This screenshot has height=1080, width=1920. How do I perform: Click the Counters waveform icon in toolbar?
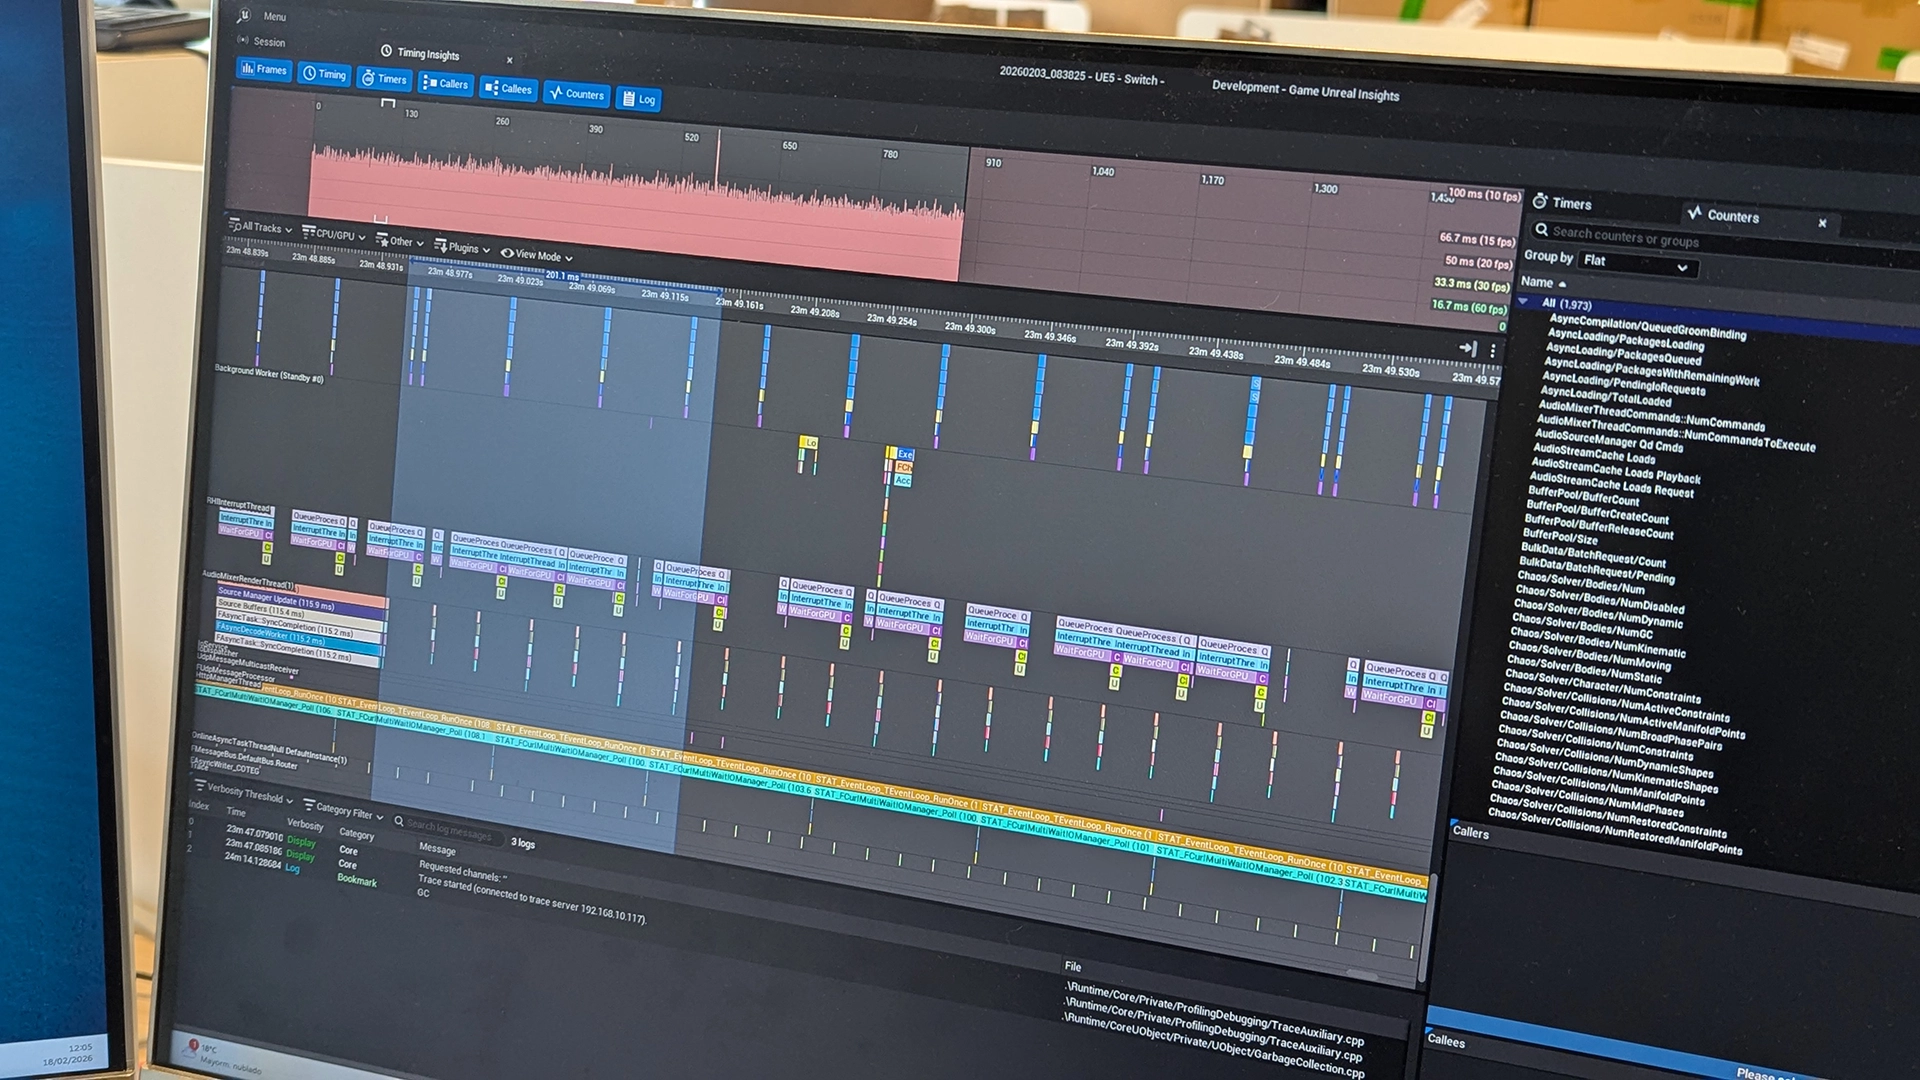point(557,93)
